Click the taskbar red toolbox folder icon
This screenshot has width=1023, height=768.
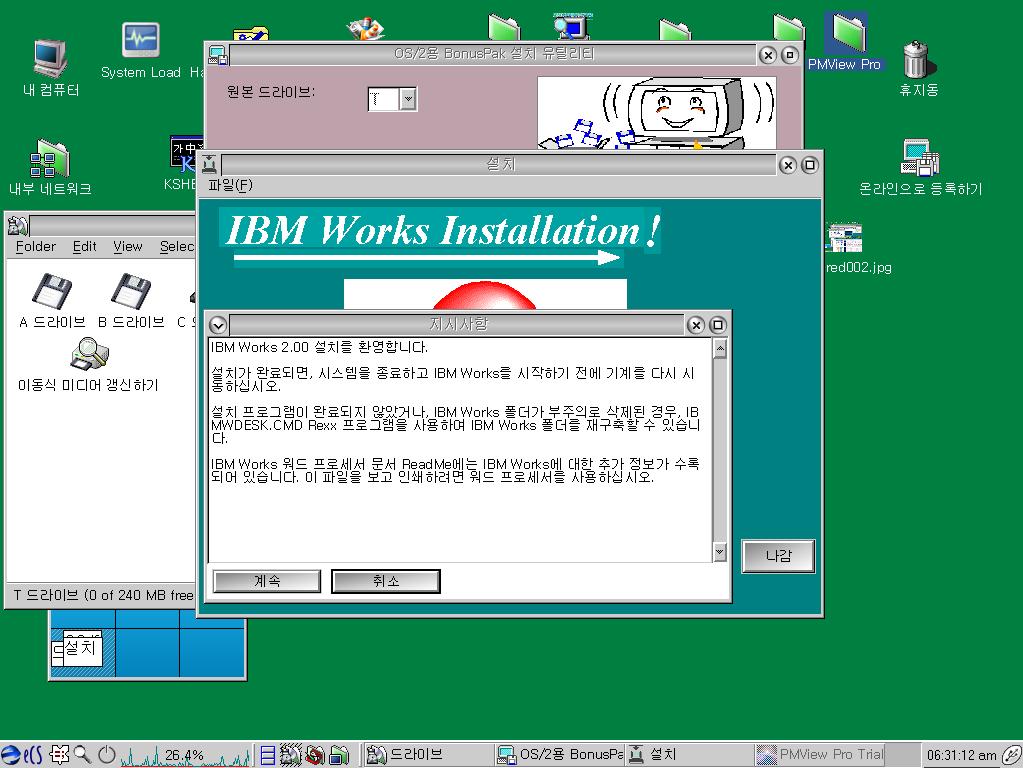coord(315,755)
